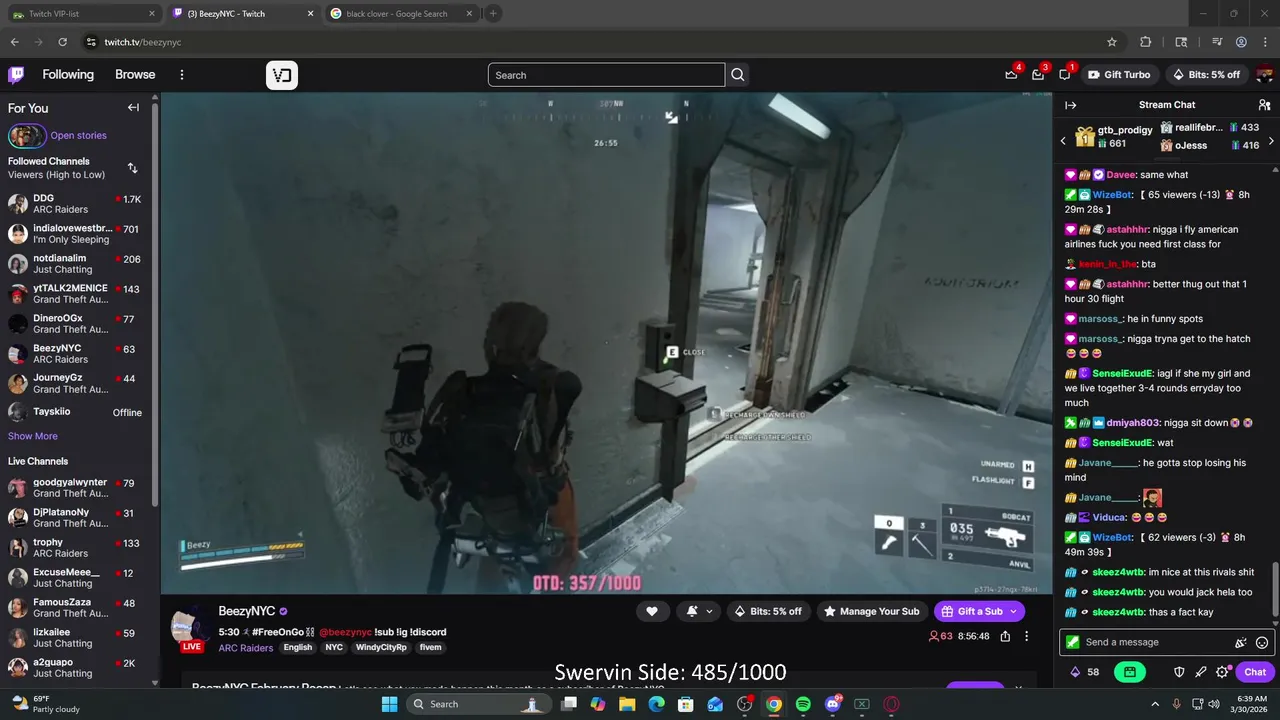This screenshot has height=720, width=1280.
Task: Switch to Twitch VIP-list tab
Action: pyautogui.click(x=83, y=14)
